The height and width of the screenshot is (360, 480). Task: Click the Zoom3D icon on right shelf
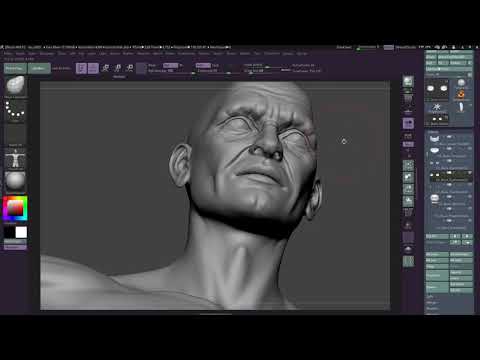tap(408, 189)
